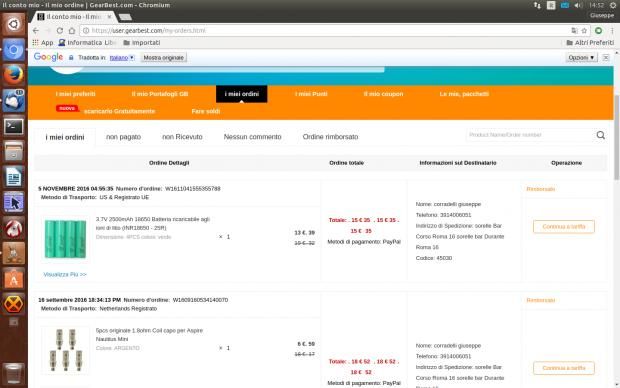Go to 'I miei preferiti' menu

coord(76,94)
